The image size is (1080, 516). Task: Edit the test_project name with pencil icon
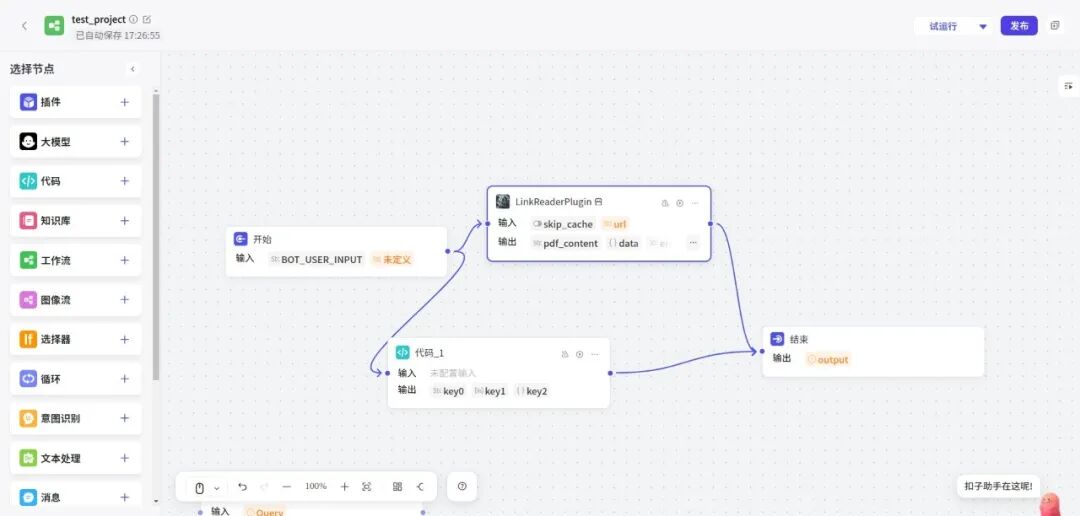[x=147, y=19]
